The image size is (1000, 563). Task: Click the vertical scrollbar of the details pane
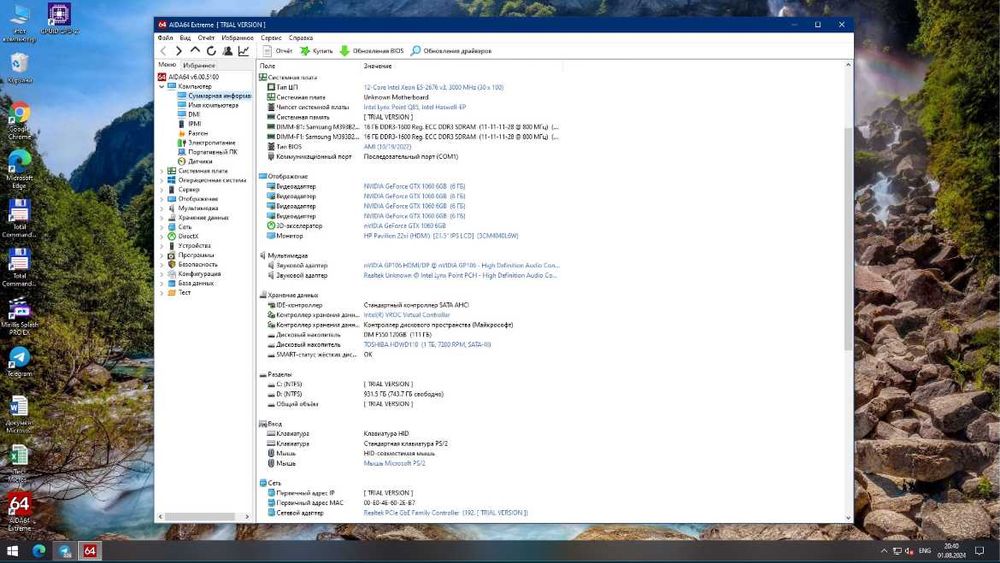point(848,238)
